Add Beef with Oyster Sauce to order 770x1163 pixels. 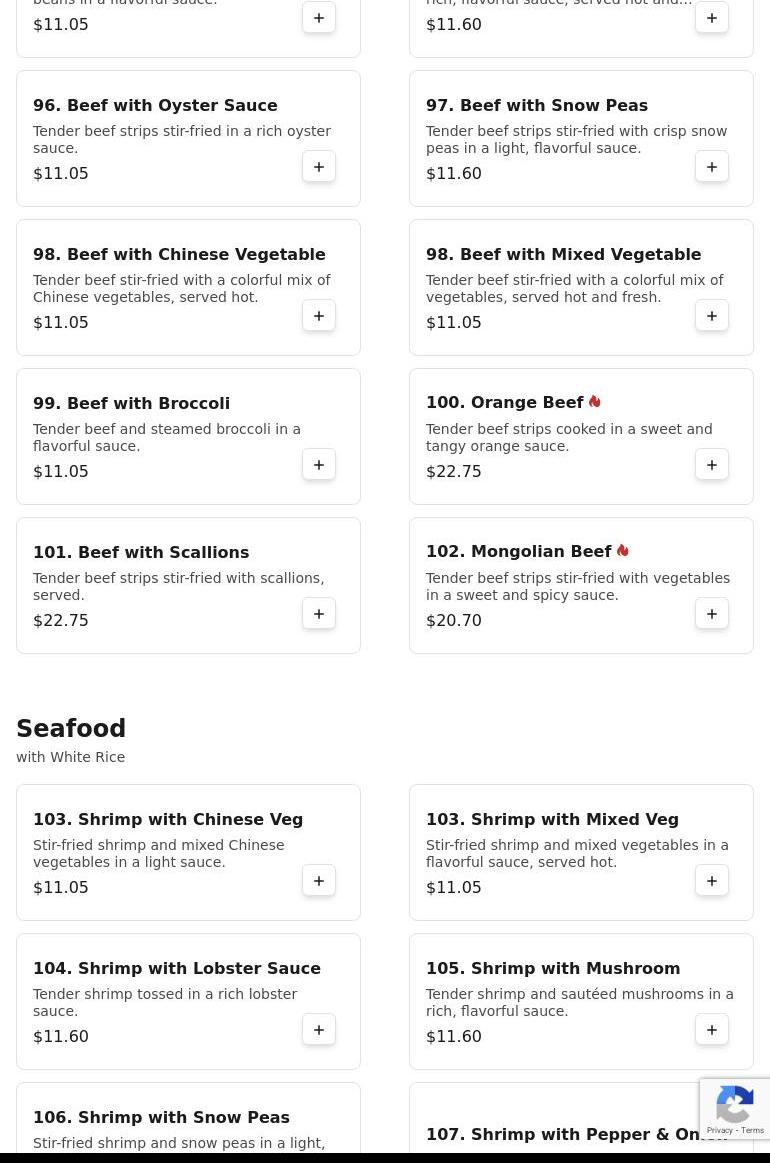(319, 167)
